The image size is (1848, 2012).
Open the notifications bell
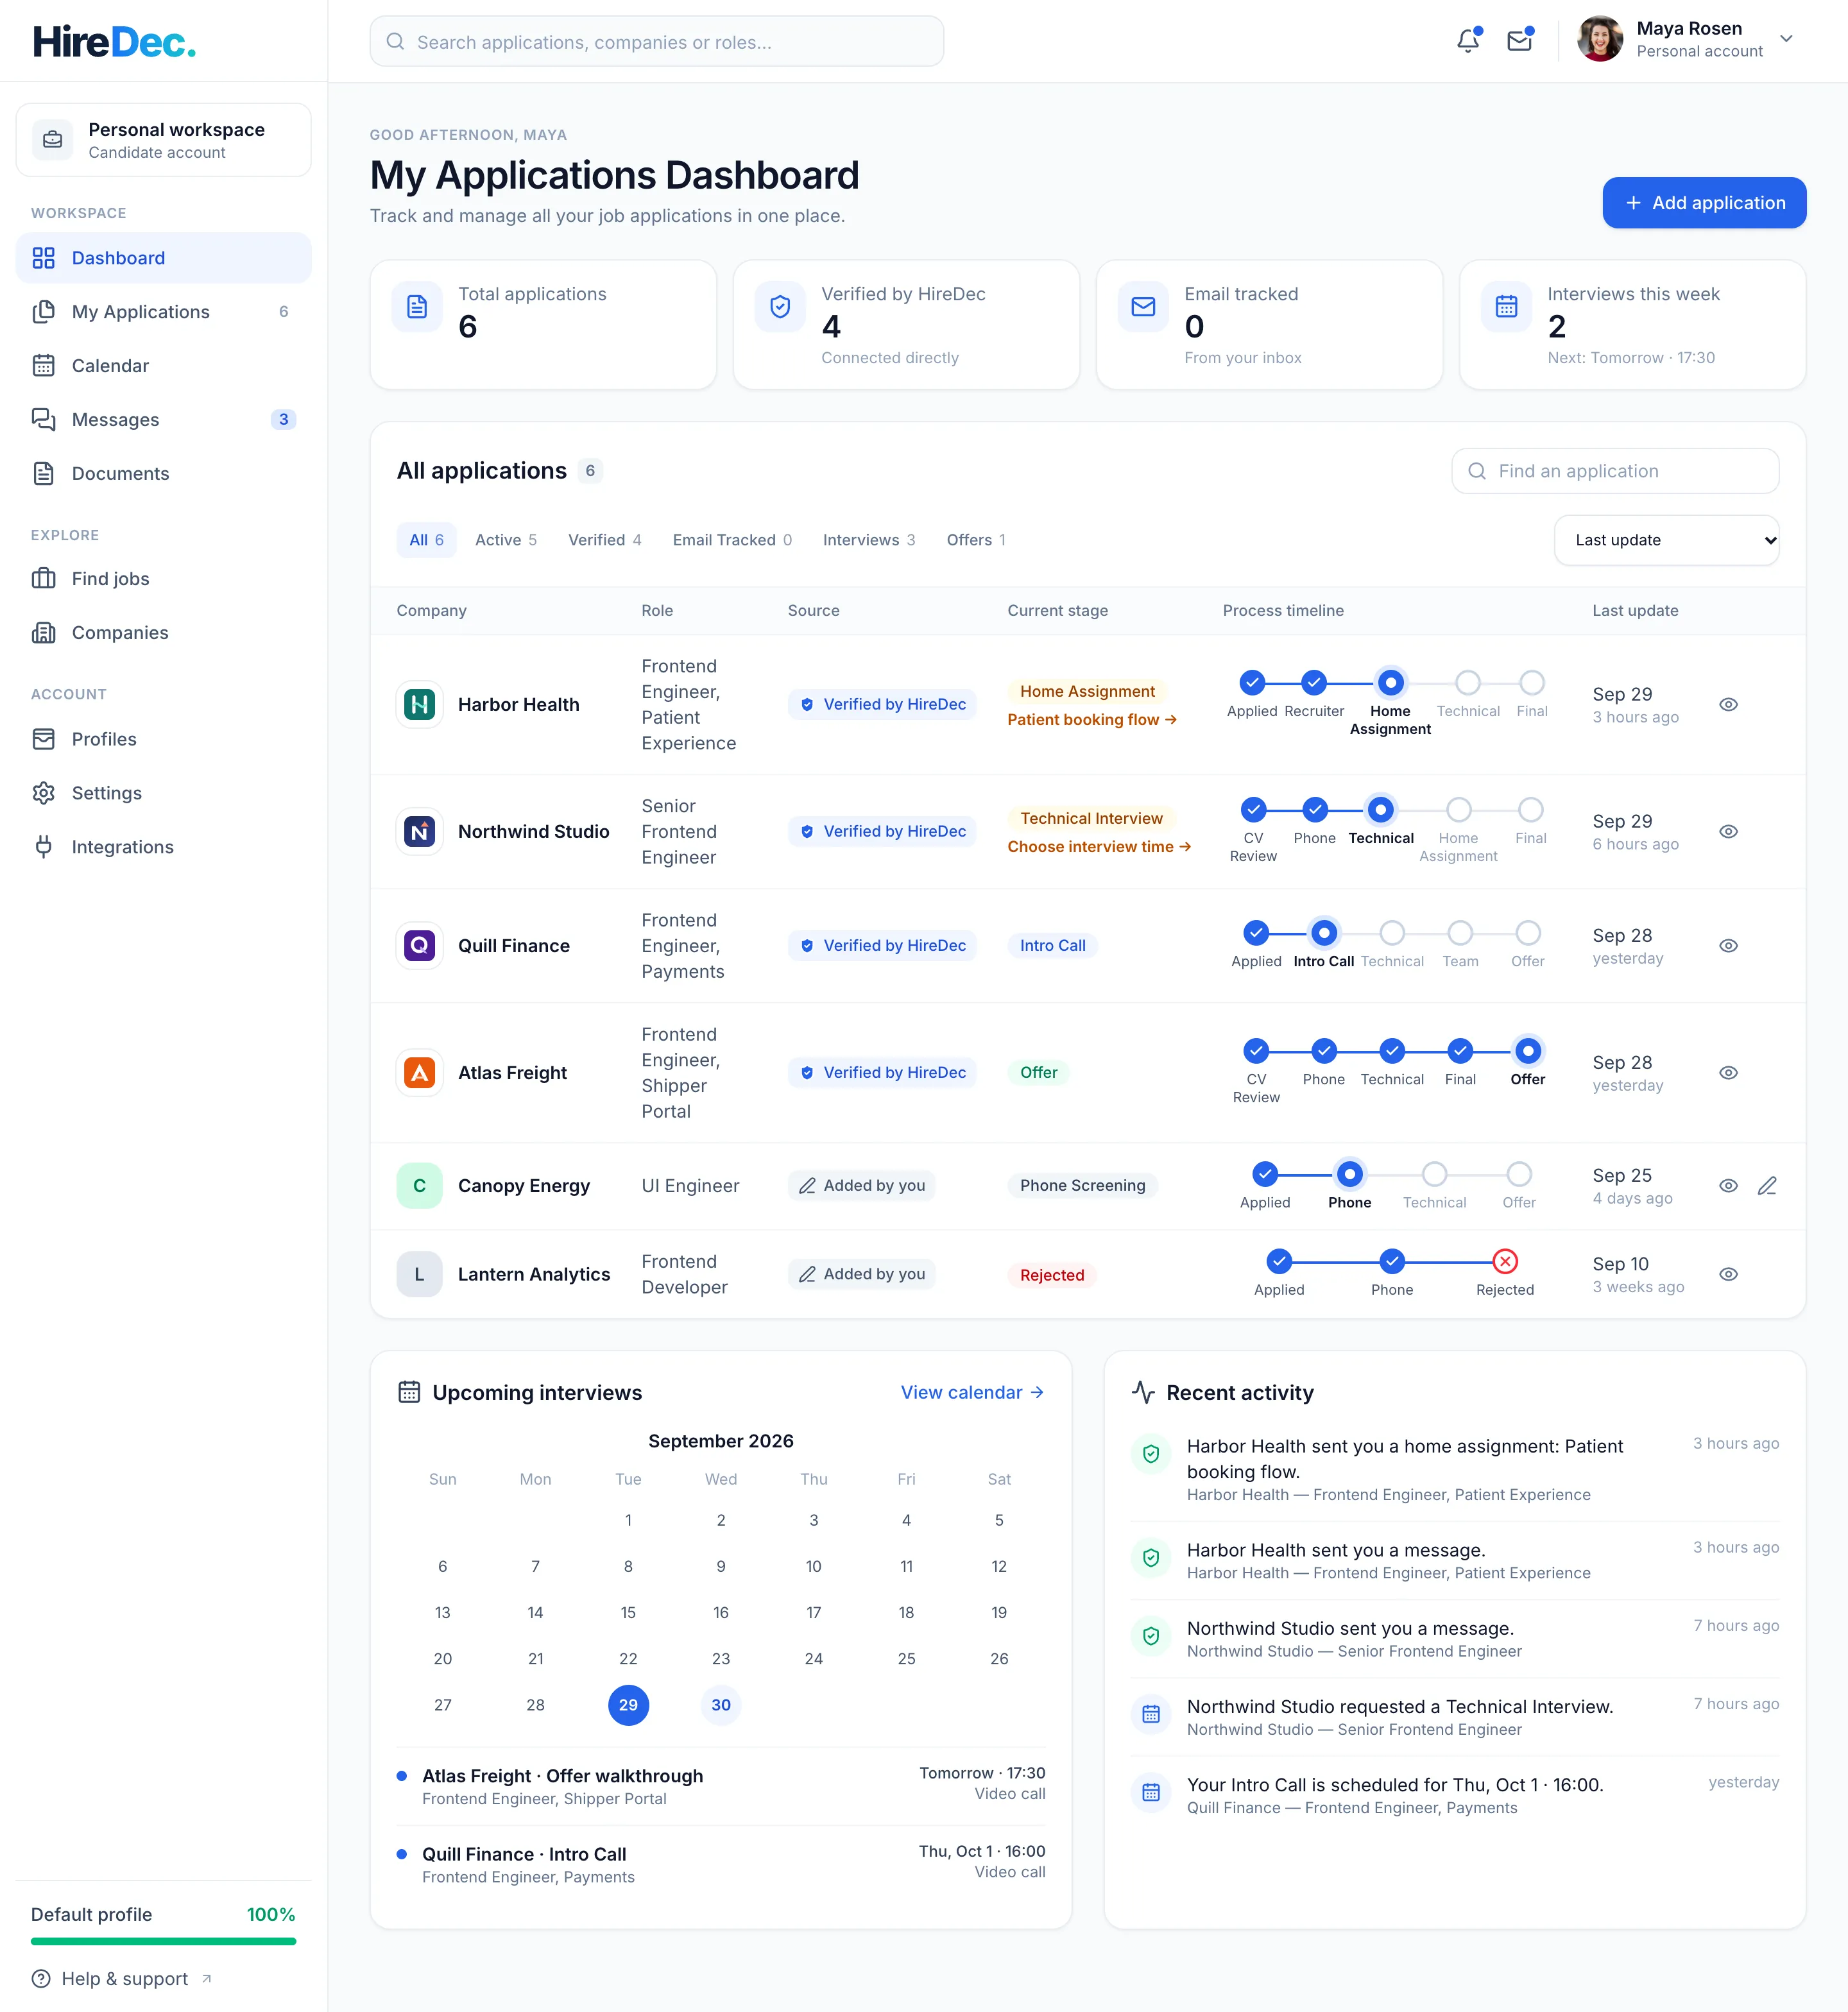click(x=1468, y=41)
